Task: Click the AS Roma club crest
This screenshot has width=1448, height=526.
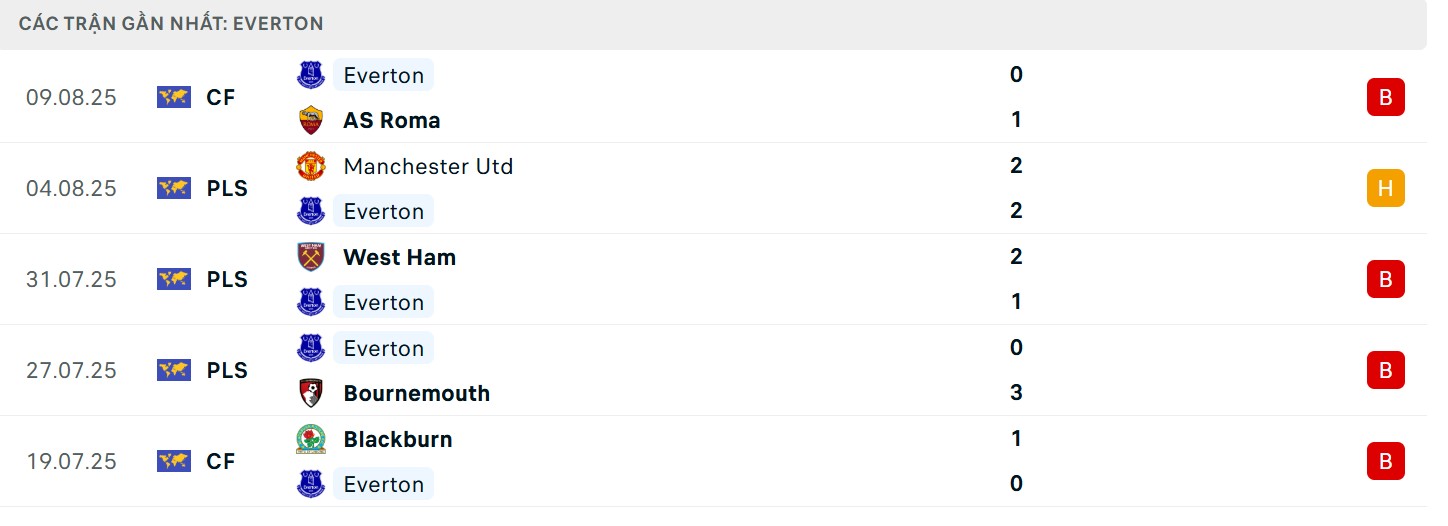Action: tap(312, 120)
